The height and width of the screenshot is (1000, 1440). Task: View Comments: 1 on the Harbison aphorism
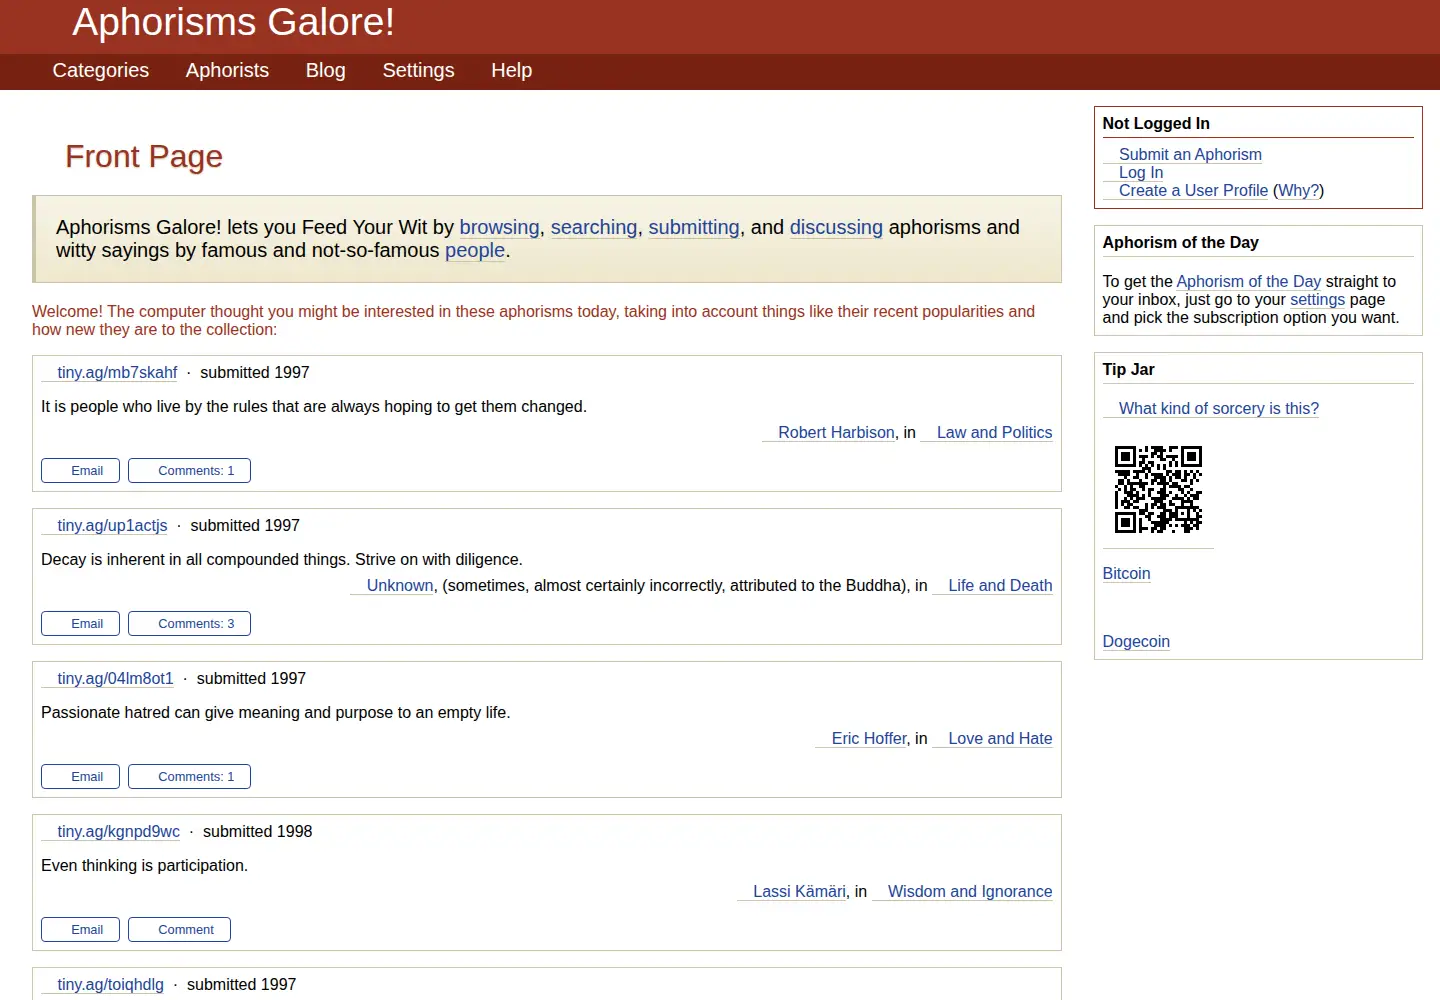click(189, 471)
